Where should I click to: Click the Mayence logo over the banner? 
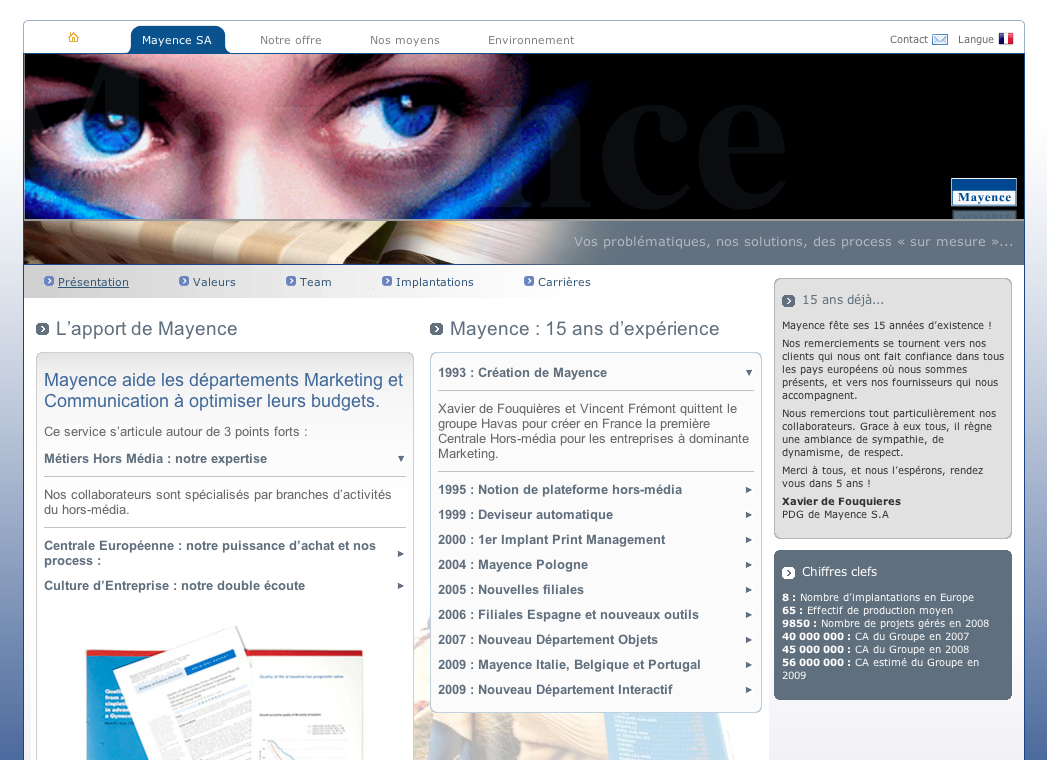tap(983, 193)
